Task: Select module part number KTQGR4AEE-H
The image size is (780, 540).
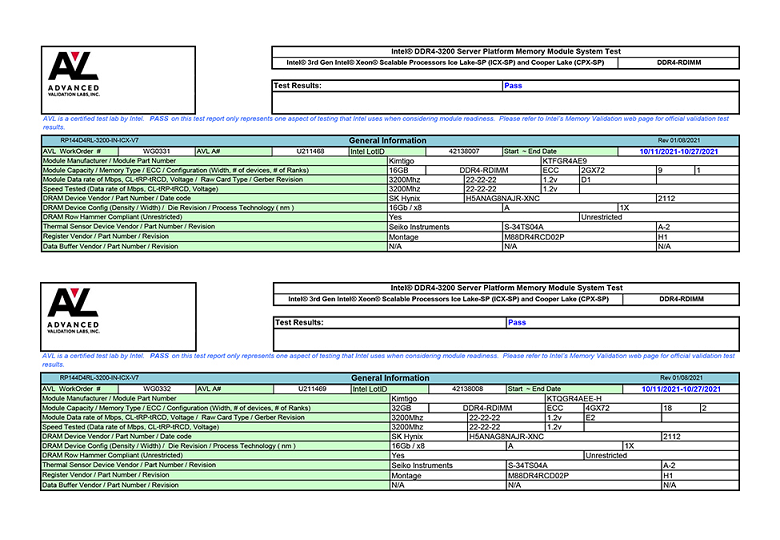Action: [x=574, y=399]
